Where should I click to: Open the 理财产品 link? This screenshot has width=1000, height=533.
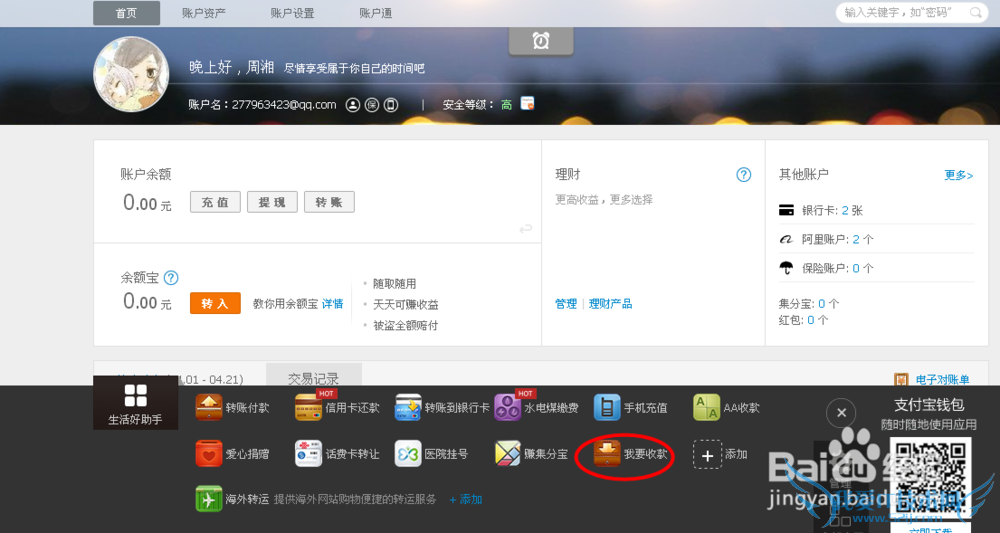(610, 304)
